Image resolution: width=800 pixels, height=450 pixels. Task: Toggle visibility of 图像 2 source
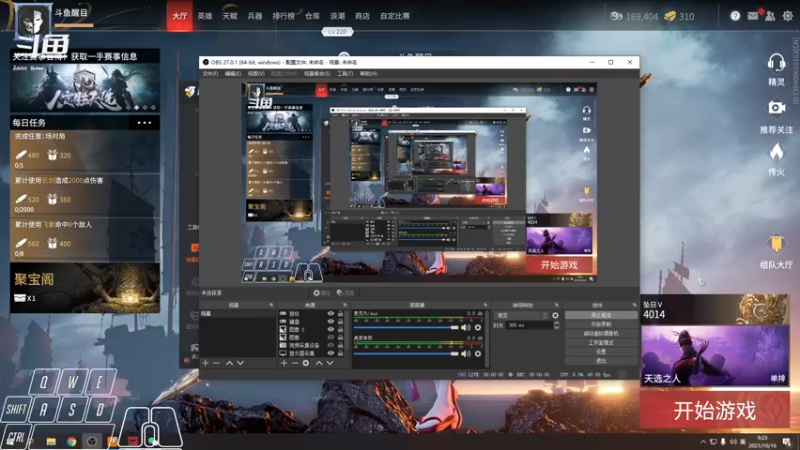tap(331, 330)
